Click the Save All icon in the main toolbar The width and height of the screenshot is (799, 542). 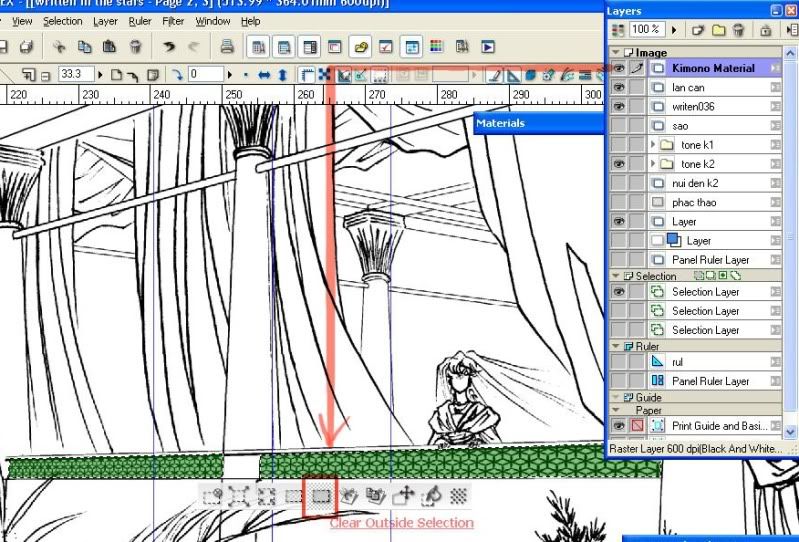click(26, 47)
